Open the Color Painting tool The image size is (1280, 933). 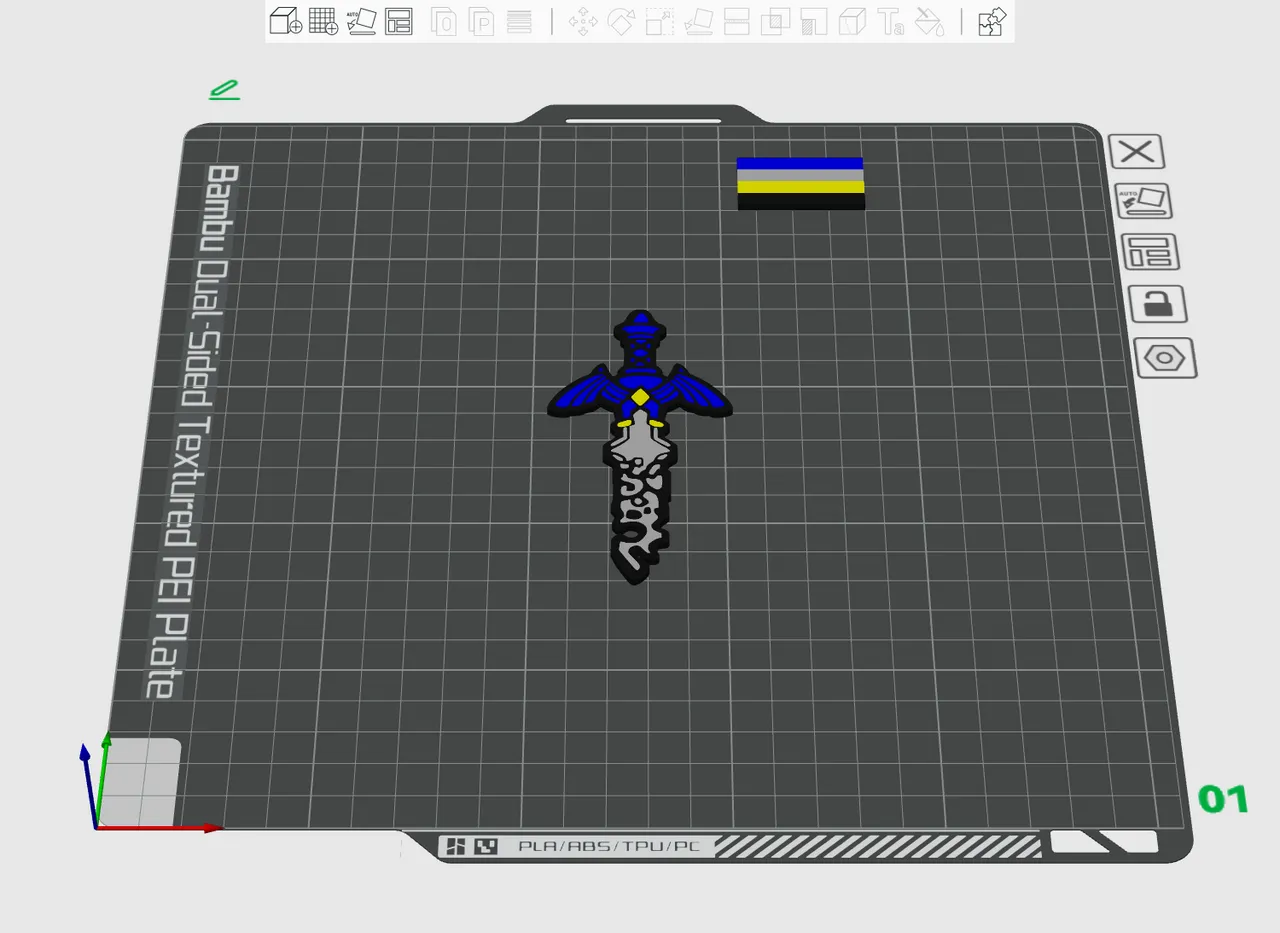(x=929, y=21)
